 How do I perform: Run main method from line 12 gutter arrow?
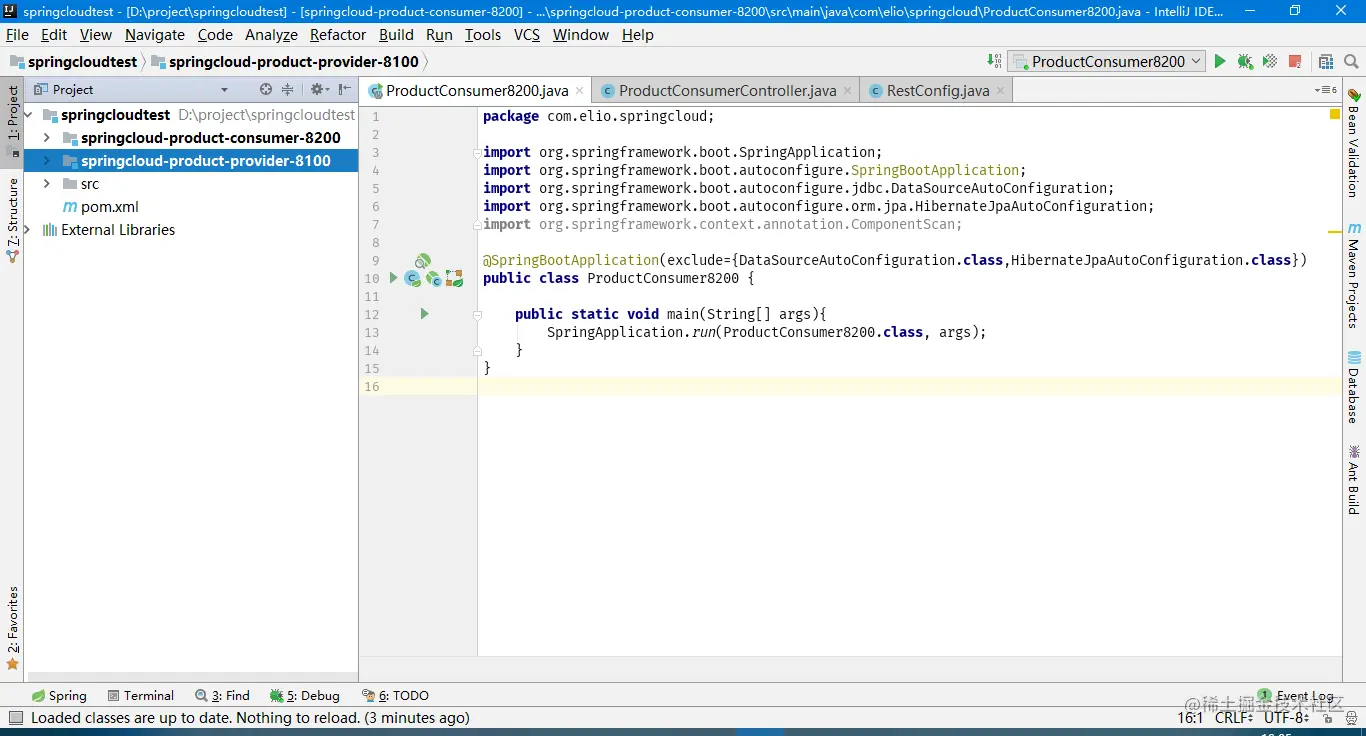(x=424, y=314)
